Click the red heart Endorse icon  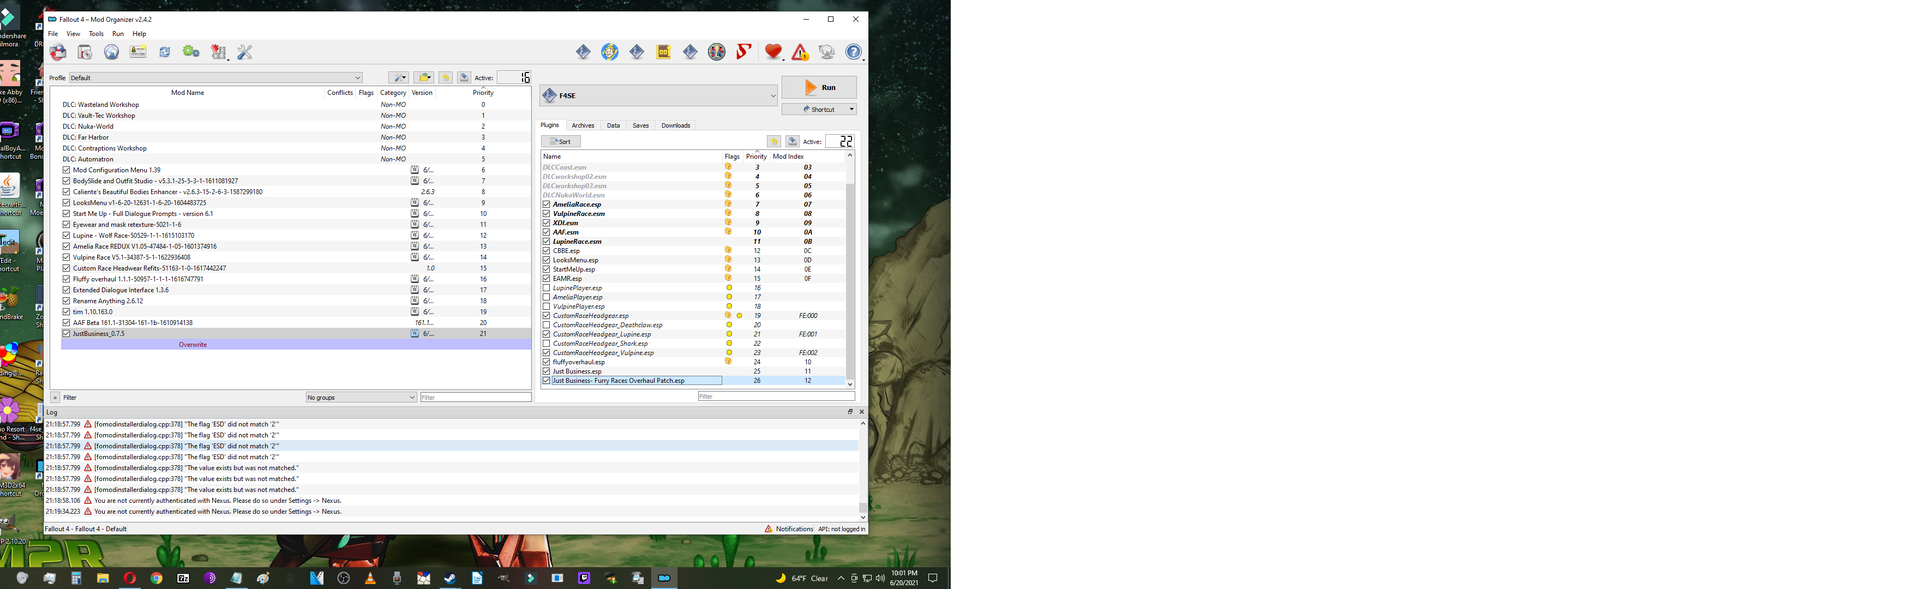(x=773, y=52)
